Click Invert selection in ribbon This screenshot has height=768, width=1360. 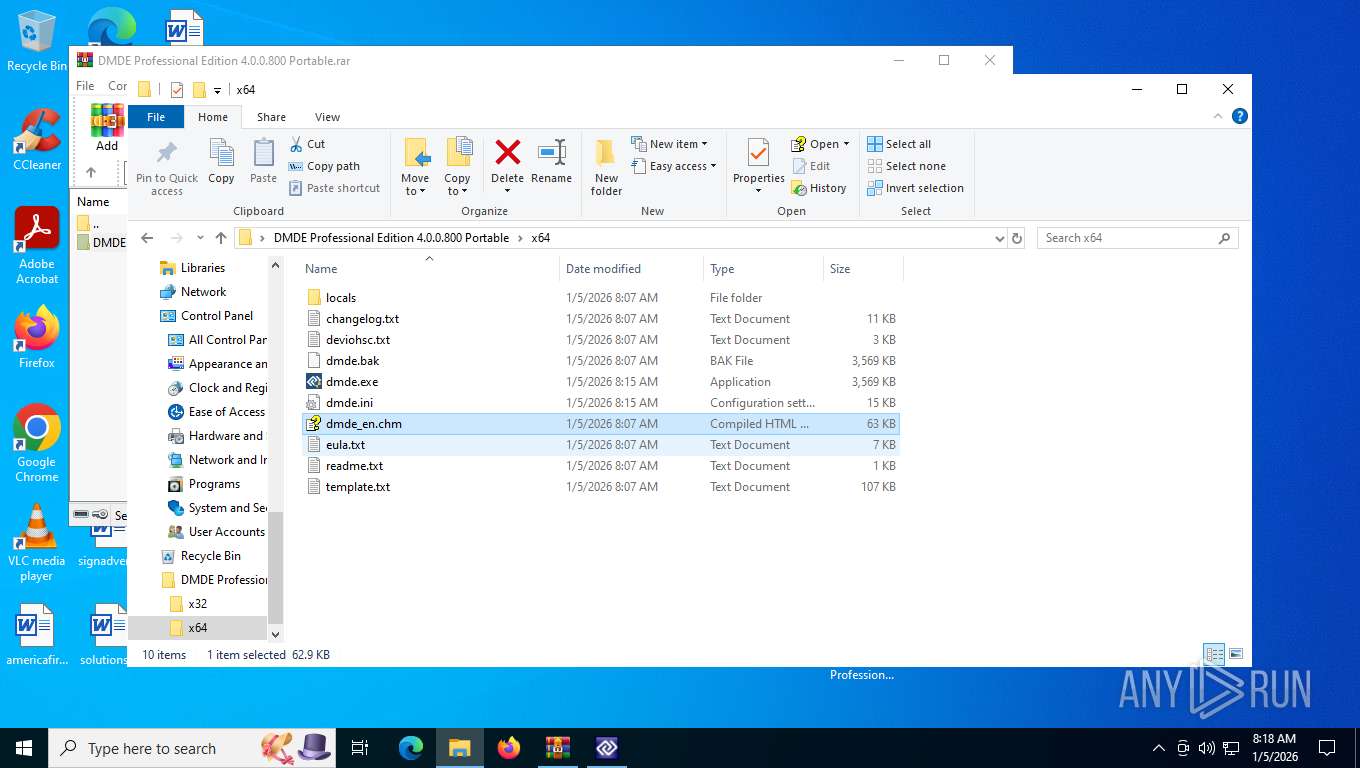pos(915,188)
